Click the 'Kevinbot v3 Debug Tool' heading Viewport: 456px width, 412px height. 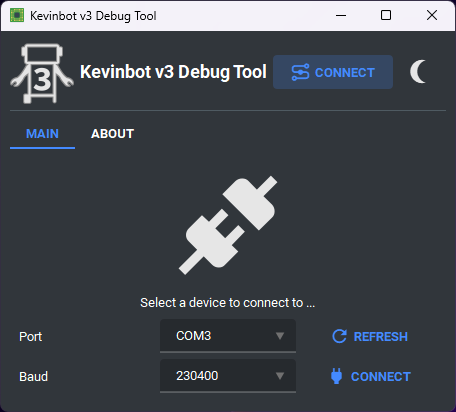(x=173, y=72)
